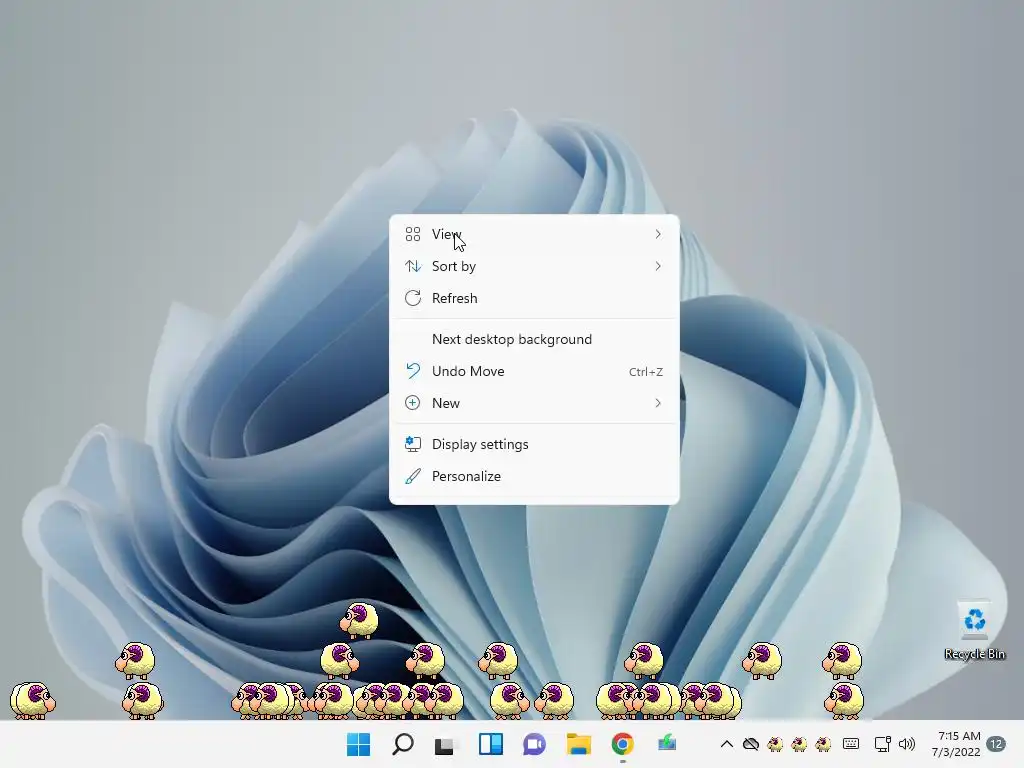Open Task View from taskbar
The image size is (1024, 768).
445,744
